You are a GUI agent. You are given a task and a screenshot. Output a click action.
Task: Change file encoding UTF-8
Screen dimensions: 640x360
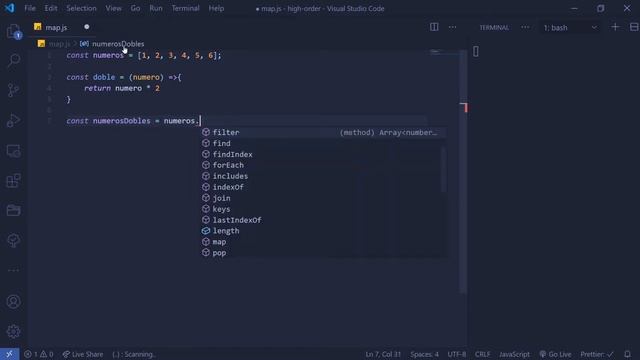click(x=457, y=354)
